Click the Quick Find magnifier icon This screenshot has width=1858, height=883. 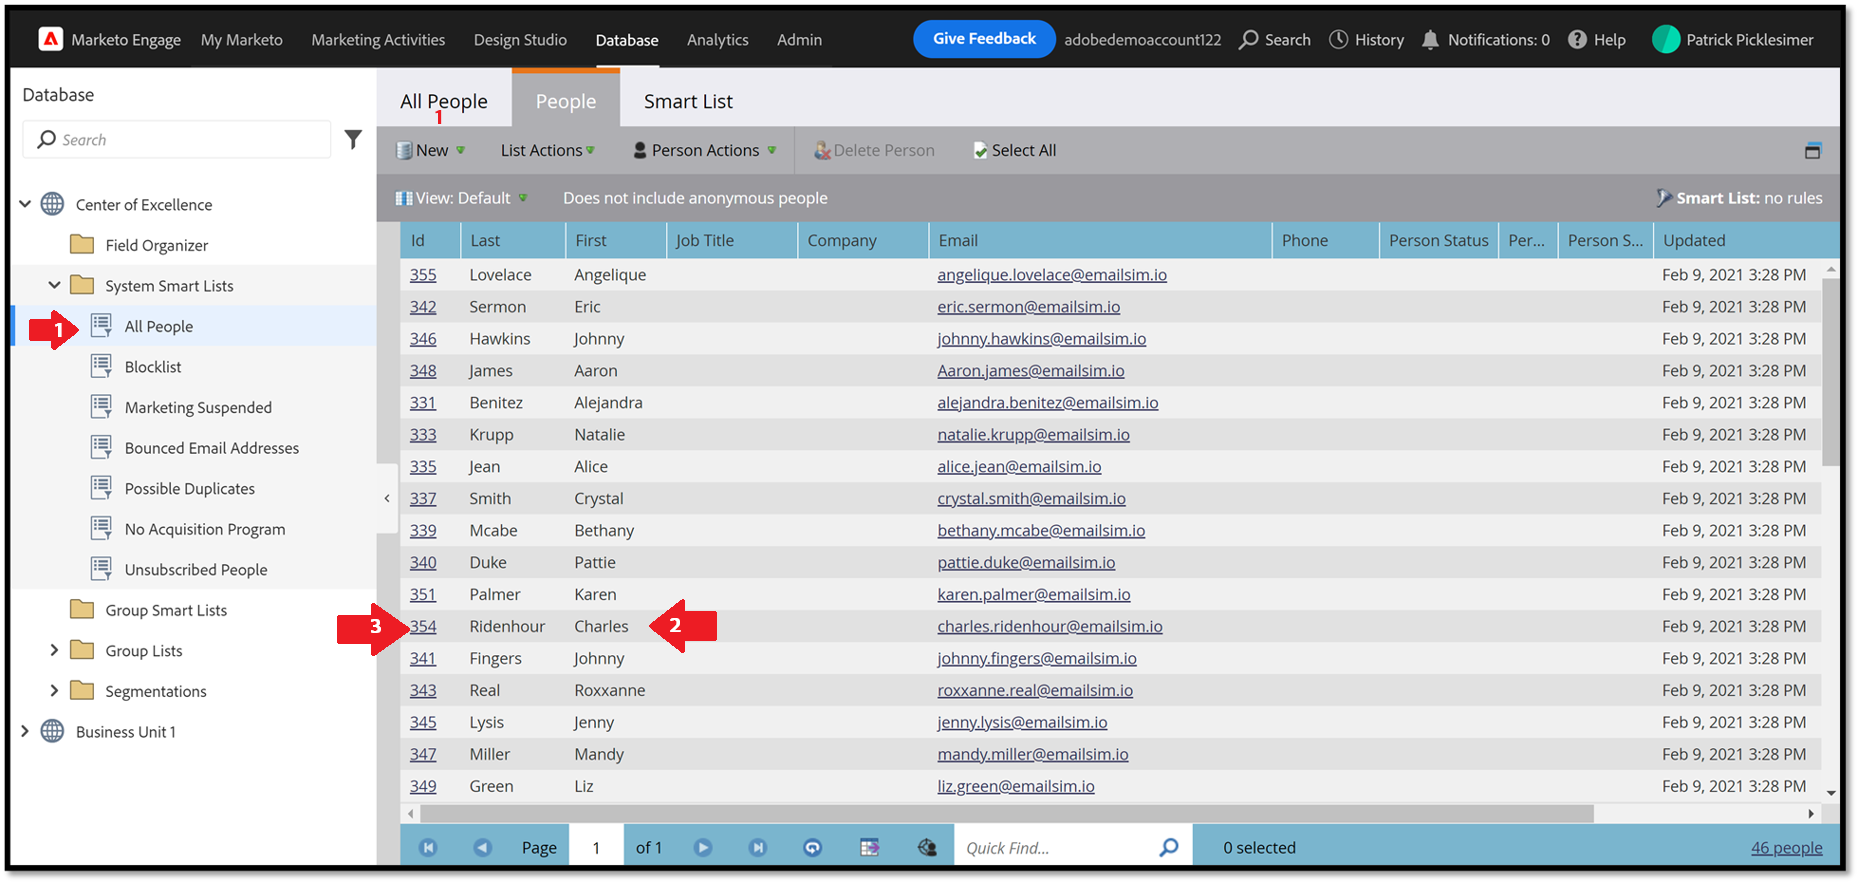[x=1169, y=848]
